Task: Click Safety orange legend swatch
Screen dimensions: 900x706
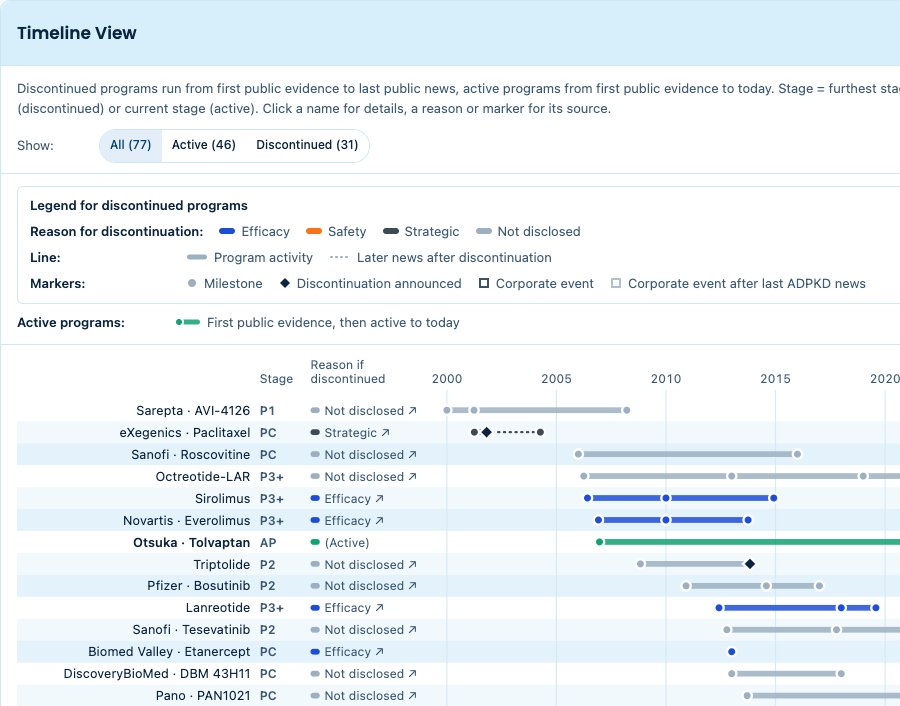Action: [314, 231]
